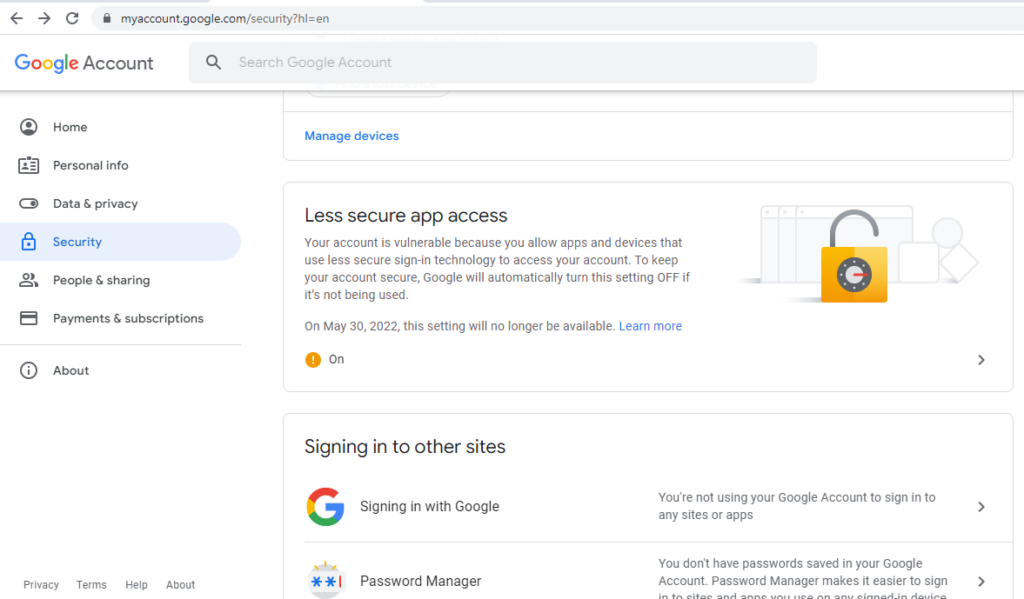The width and height of the screenshot is (1024, 599).
Task: Click the Google Account logo
Action: 84,63
